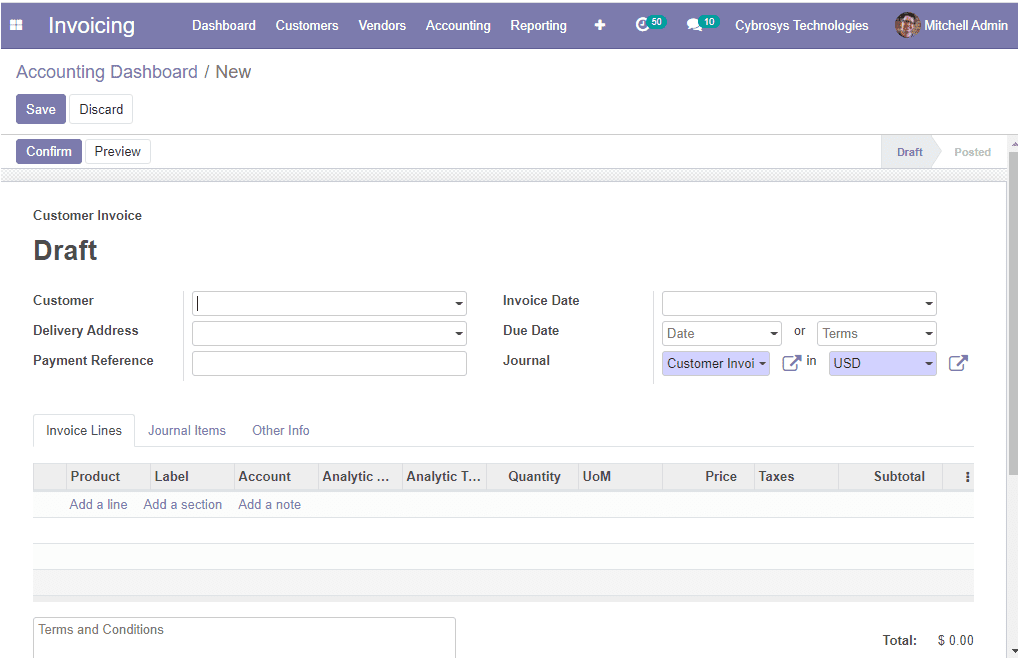This screenshot has height=659, width=1019.
Task: Select the Invoice Lines tab
Action: point(84,430)
